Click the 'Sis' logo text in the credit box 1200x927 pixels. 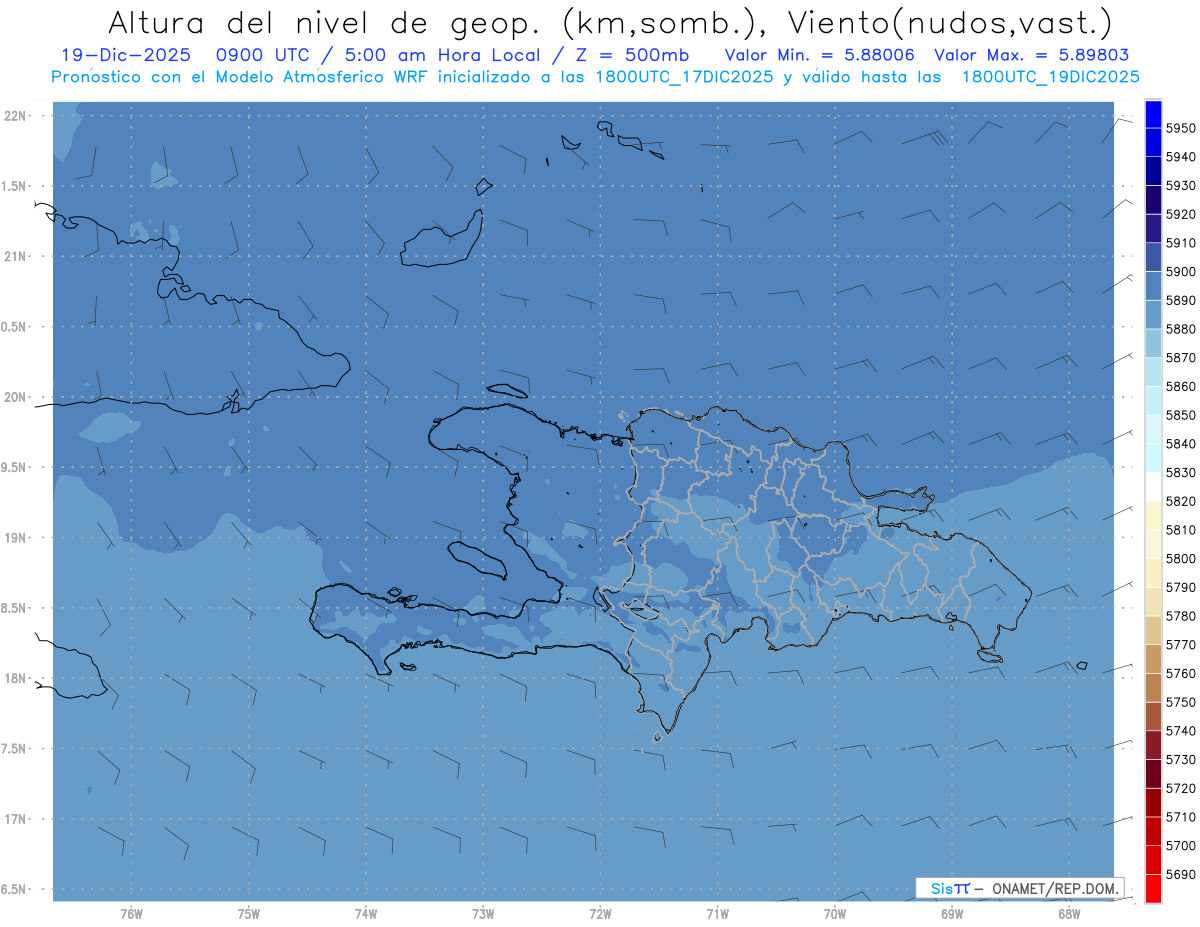pyautogui.click(x=941, y=888)
